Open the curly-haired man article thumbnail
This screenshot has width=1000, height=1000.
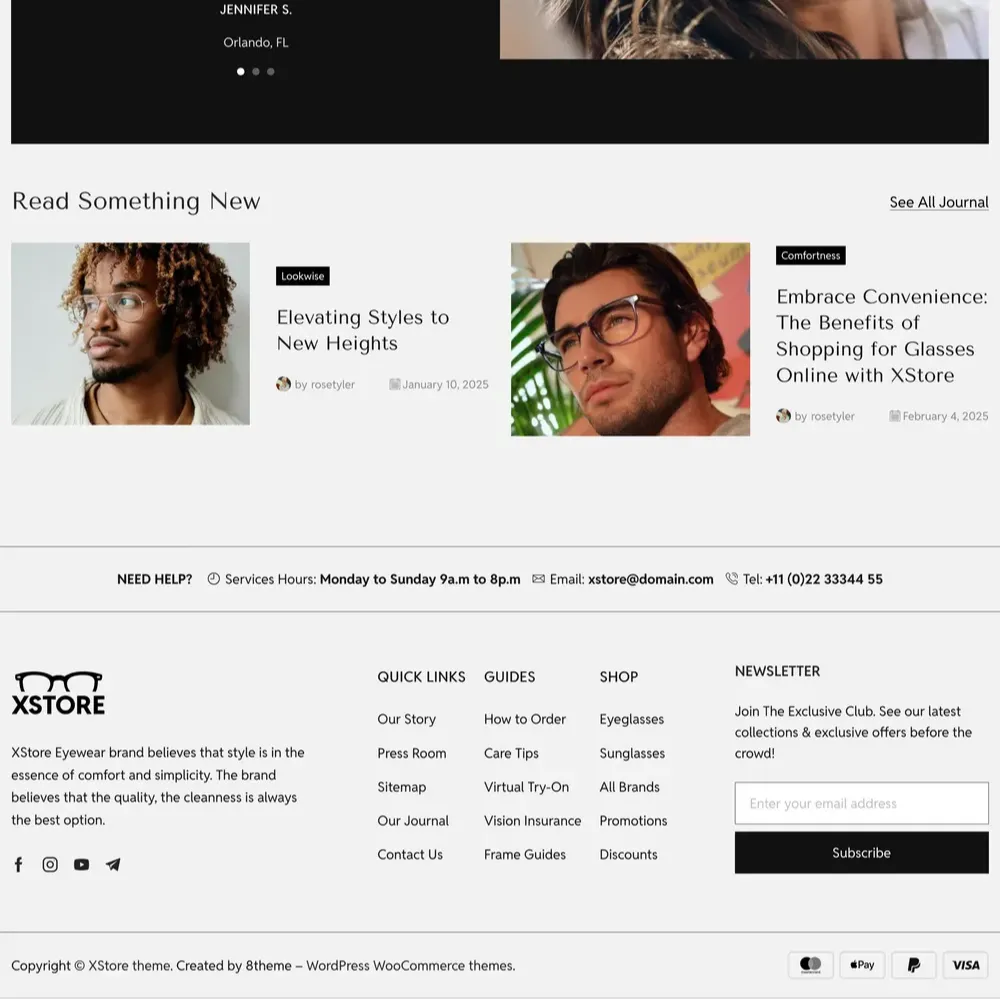pos(131,334)
